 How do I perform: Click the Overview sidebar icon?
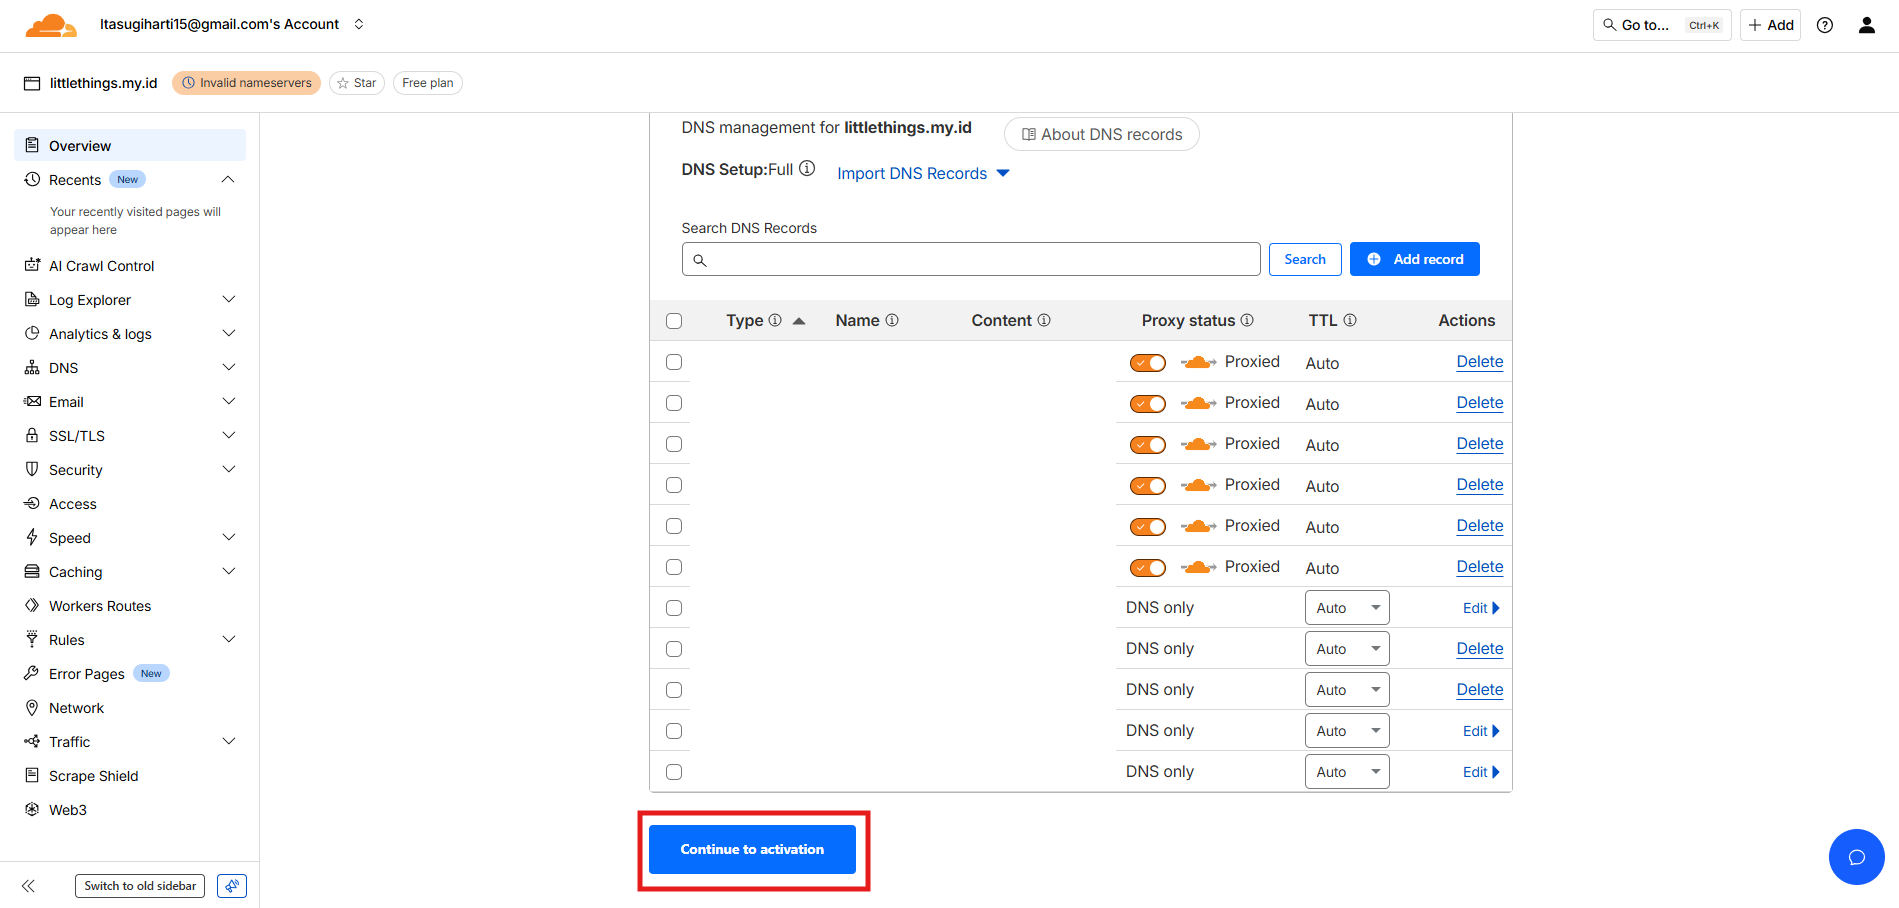[32, 145]
